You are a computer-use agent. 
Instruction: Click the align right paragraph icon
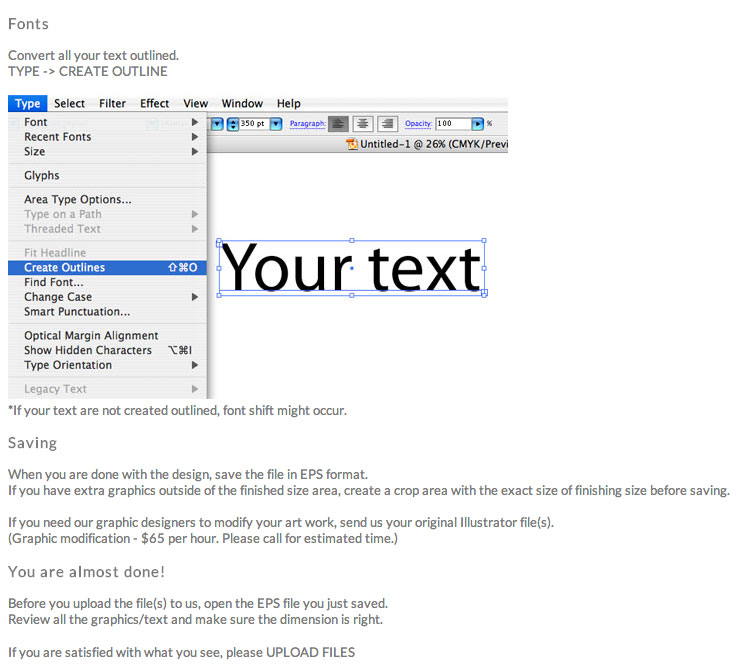coord(387,124)
